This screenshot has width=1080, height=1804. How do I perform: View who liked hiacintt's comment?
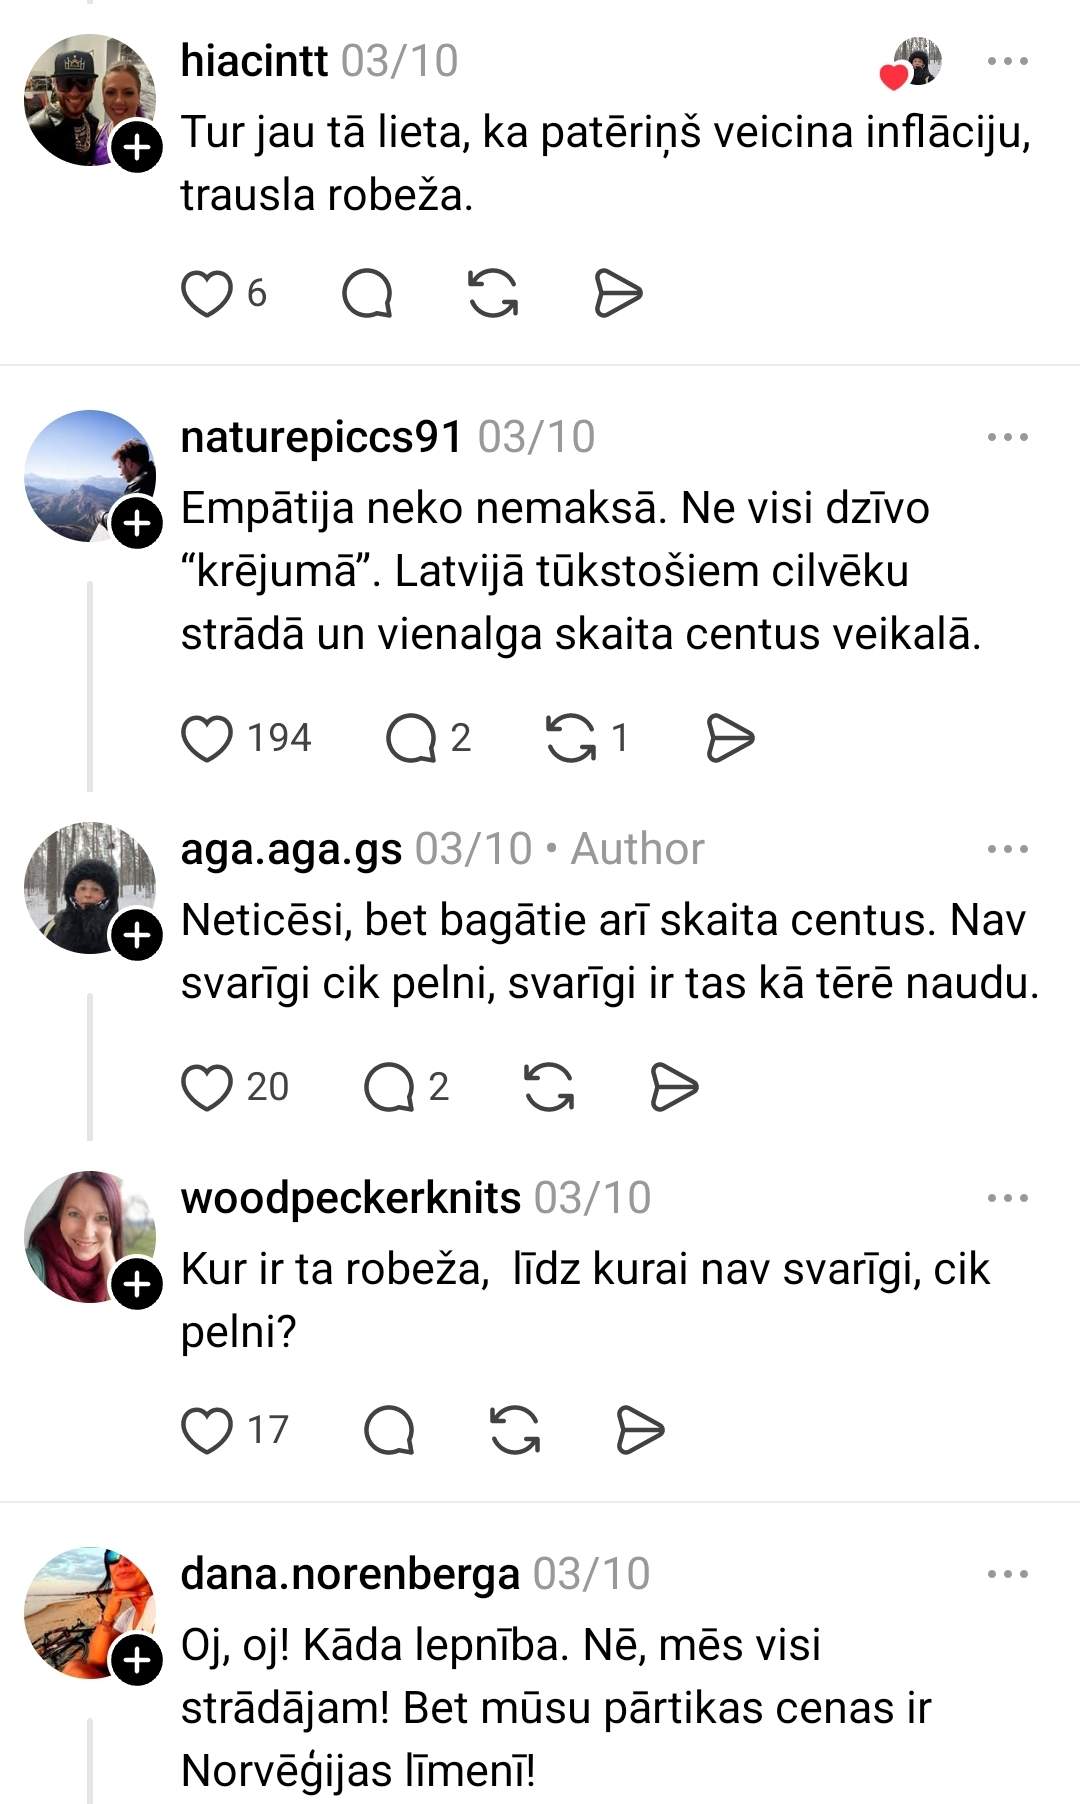point(916,63)
